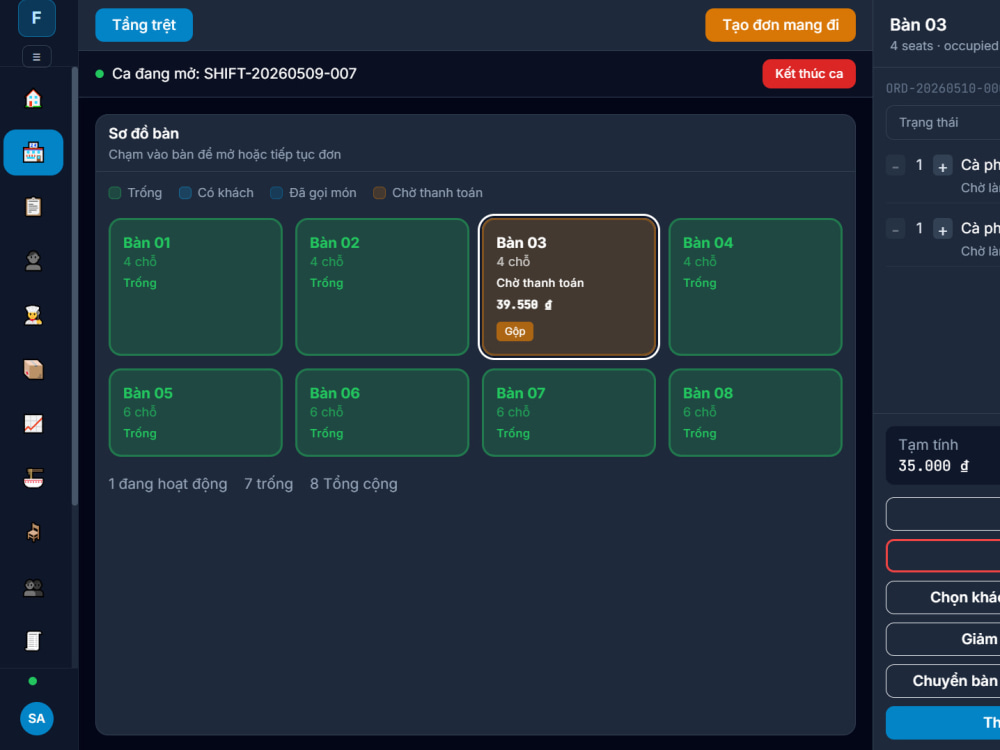Click the F logo at top left
Viewport: 1000px width, 750px height.
(36, 18)
